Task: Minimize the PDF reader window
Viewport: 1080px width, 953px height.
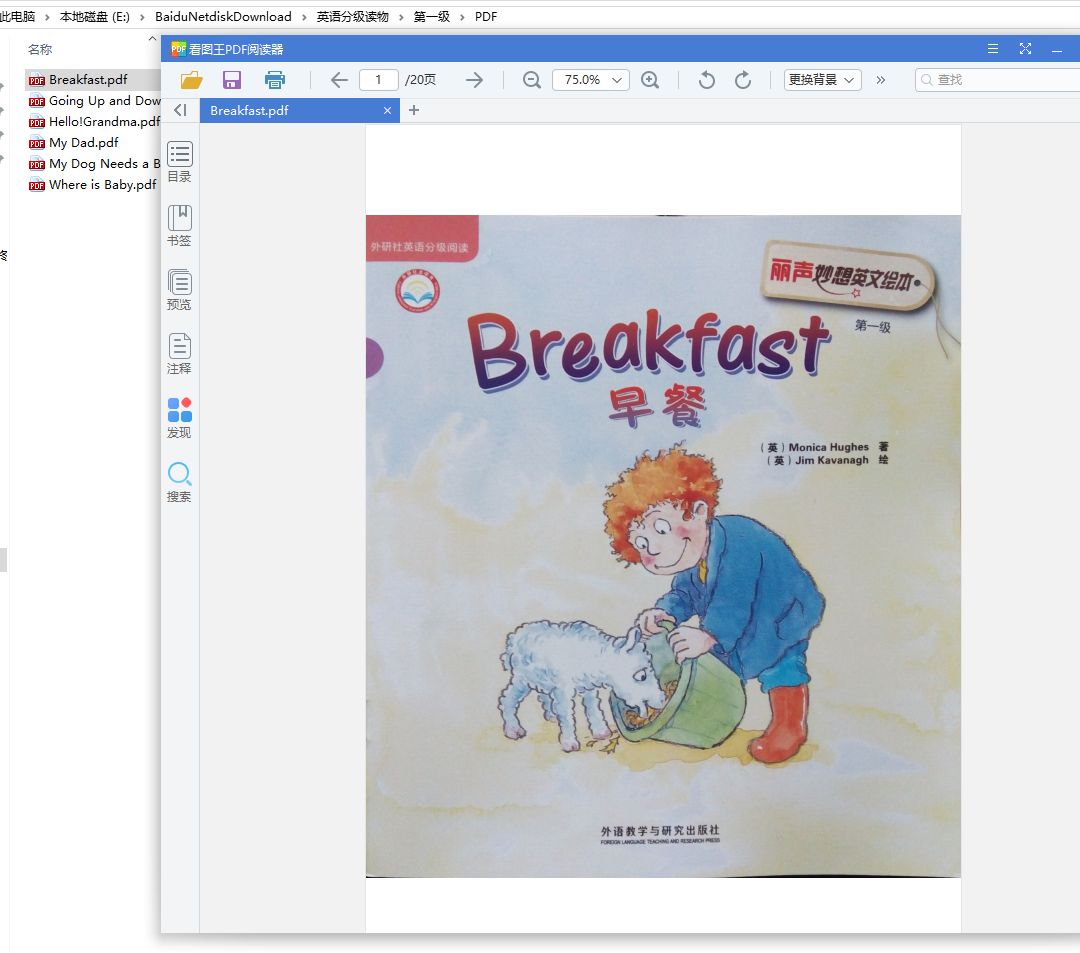Action: point(1057,50)
